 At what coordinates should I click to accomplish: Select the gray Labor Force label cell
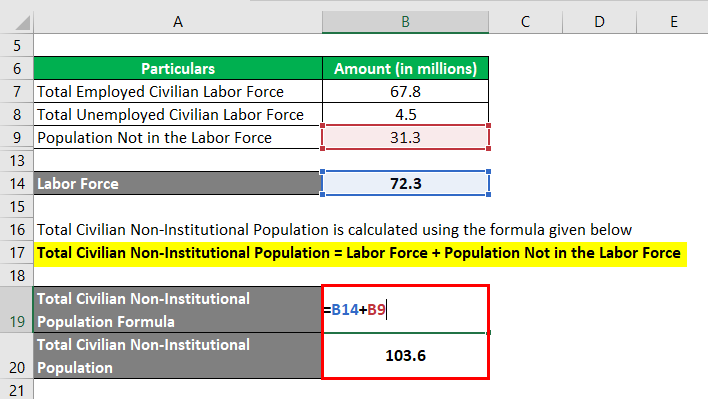(178, 184)
